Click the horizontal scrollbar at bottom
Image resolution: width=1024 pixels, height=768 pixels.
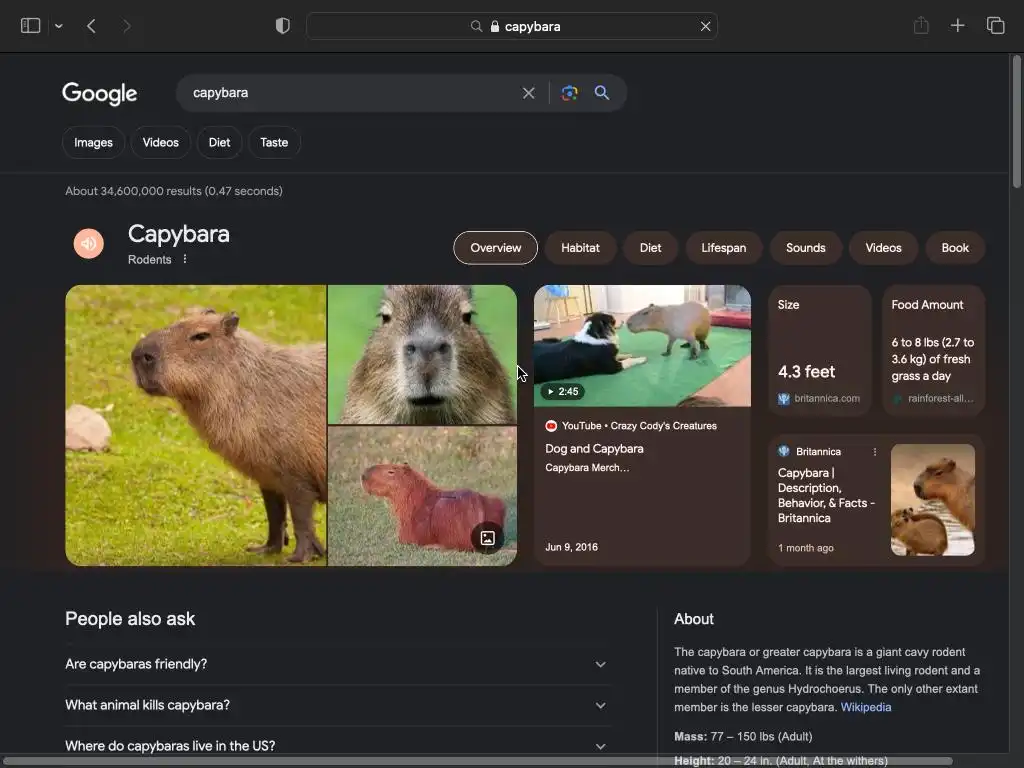[477, 761]
